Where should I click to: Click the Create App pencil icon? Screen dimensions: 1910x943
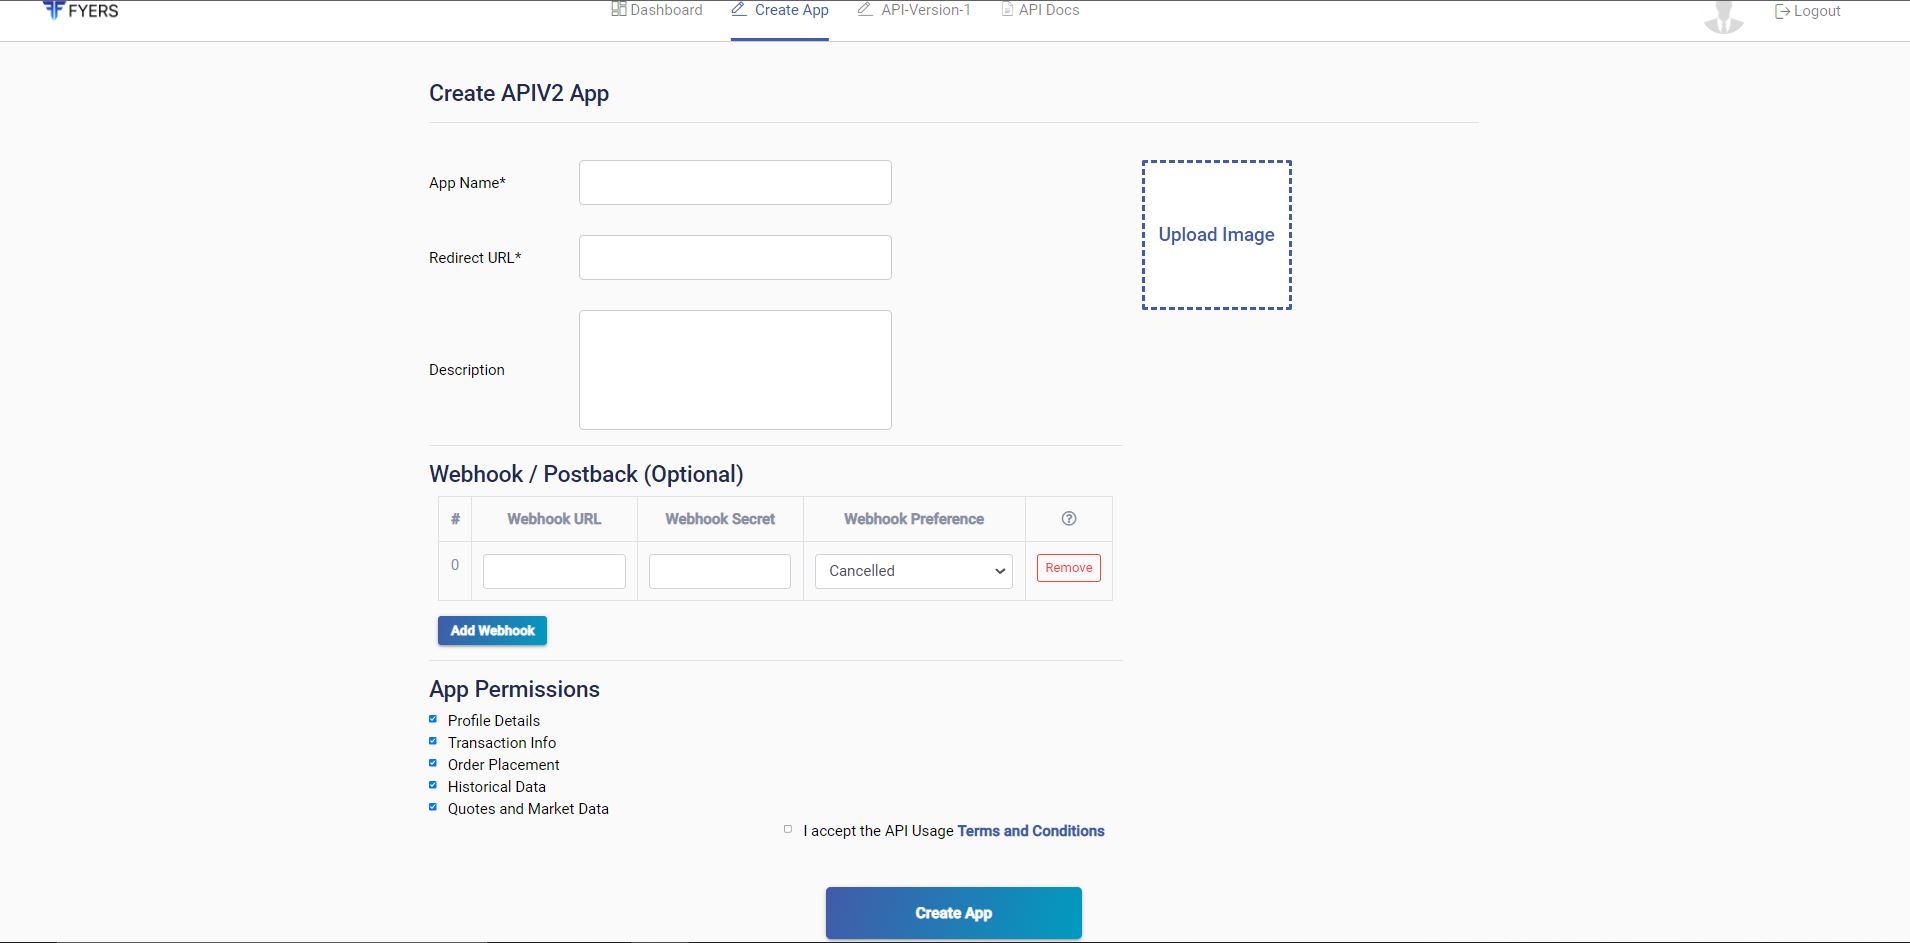tap(739, 8)
